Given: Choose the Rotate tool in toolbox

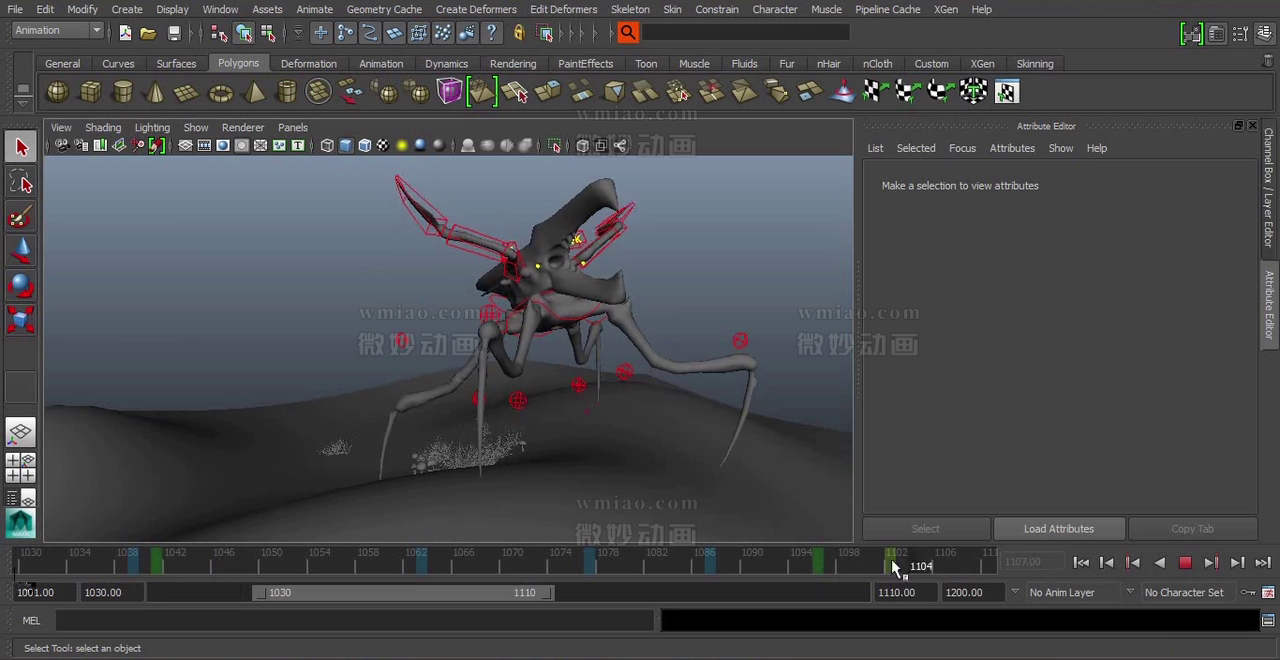Looking at the screenshot, I should point(21,286).
